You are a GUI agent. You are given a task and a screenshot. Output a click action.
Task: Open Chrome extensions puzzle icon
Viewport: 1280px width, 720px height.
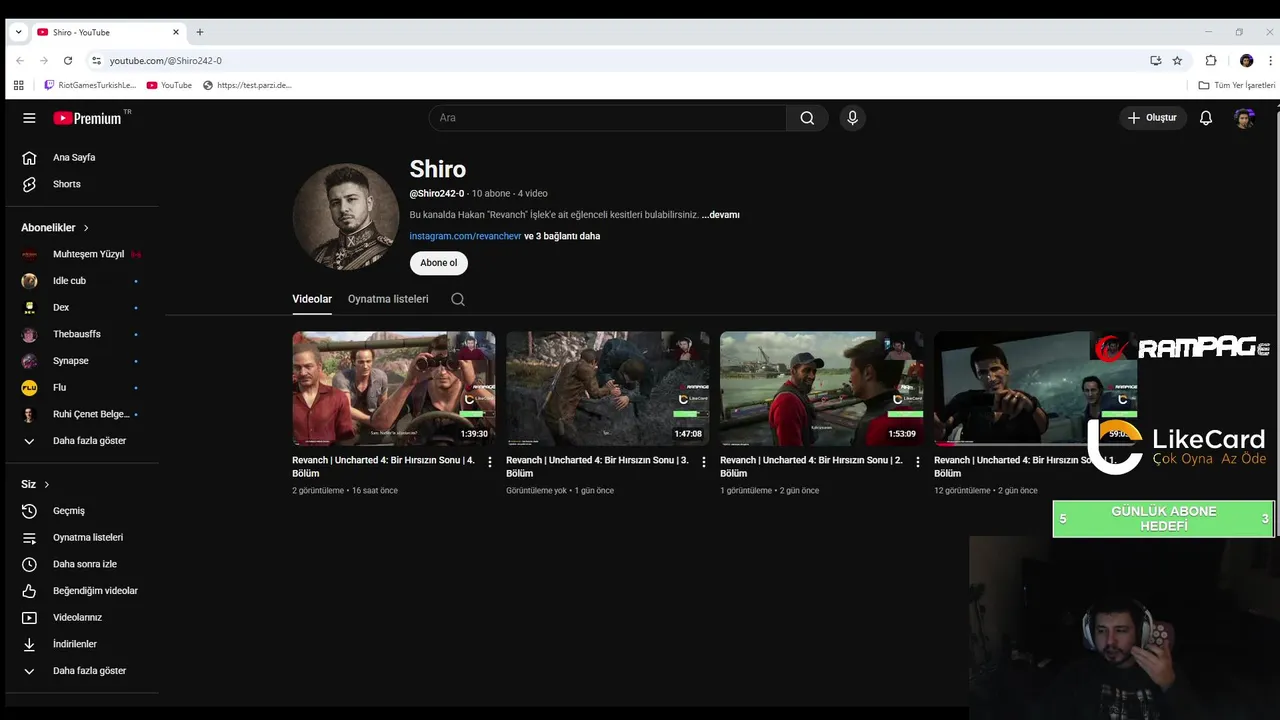click(x=1211, y=60)
